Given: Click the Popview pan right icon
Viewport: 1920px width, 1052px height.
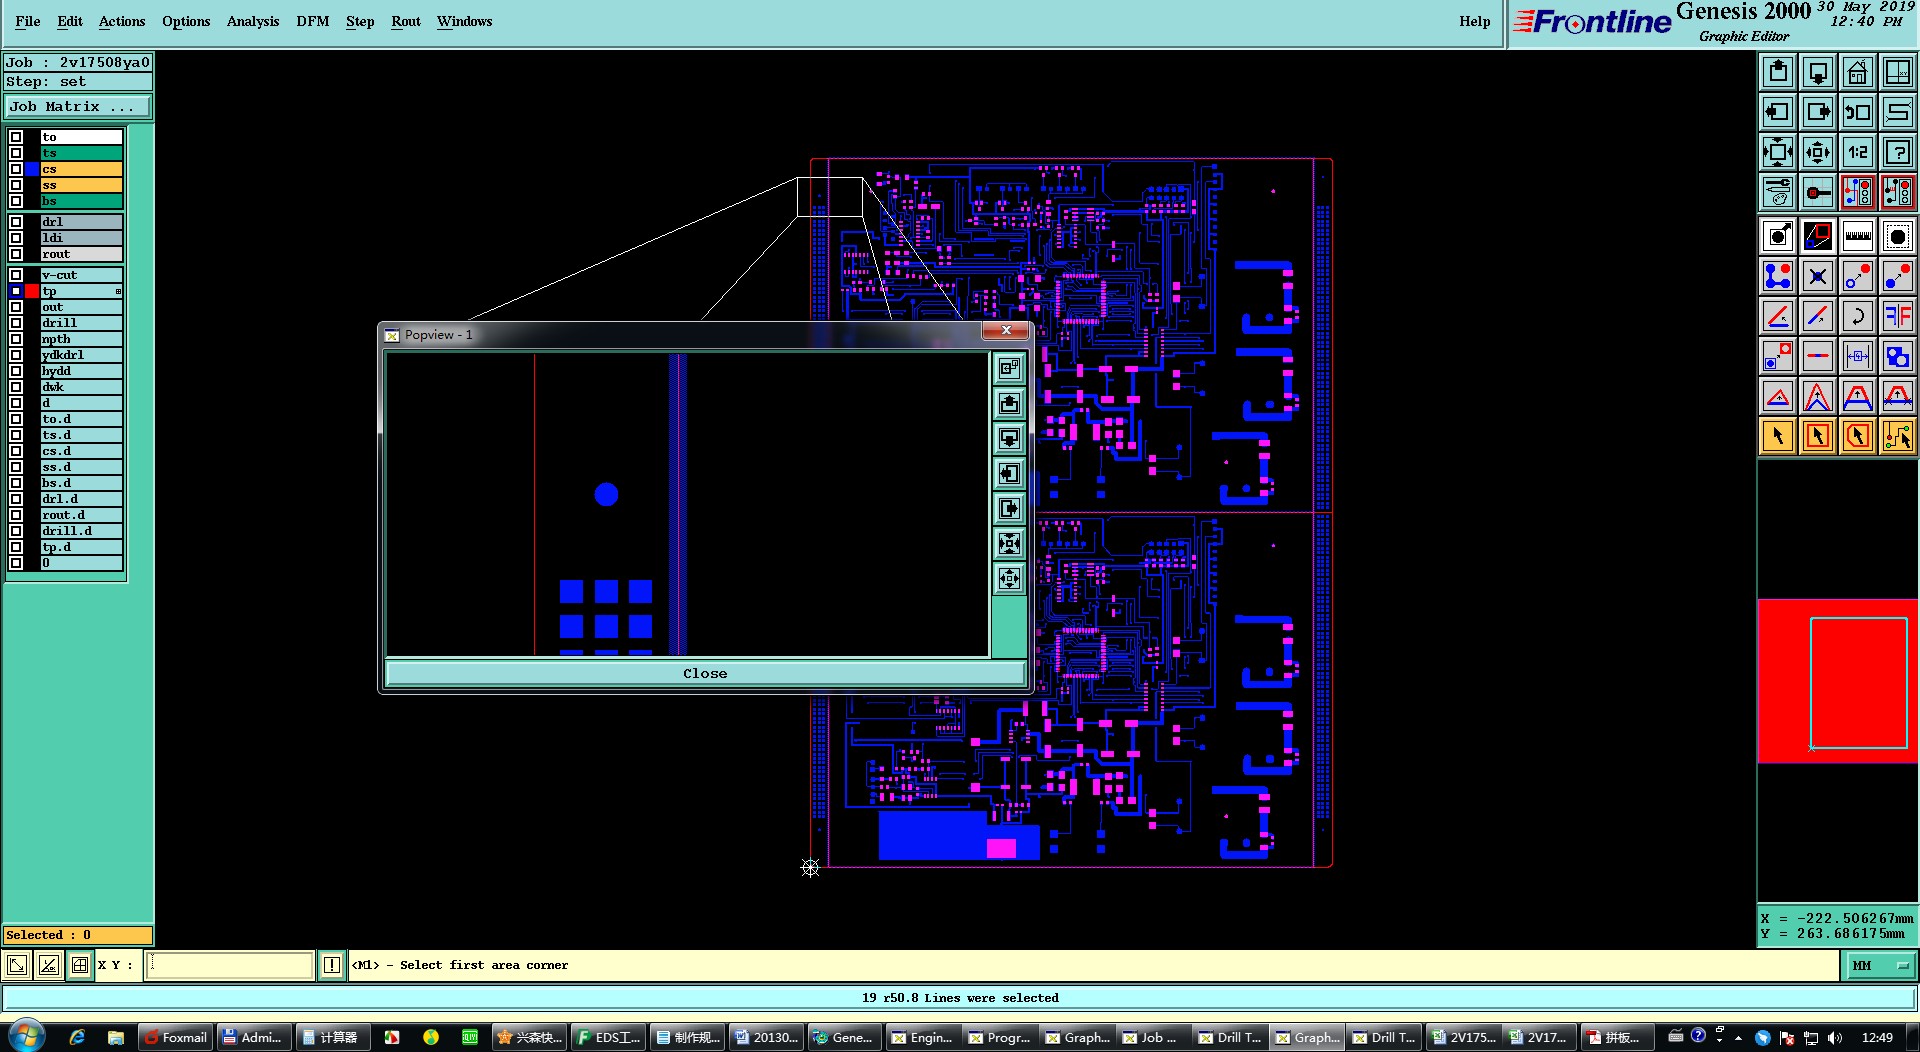Looking at the screenshot, I should click(1009, 508).
